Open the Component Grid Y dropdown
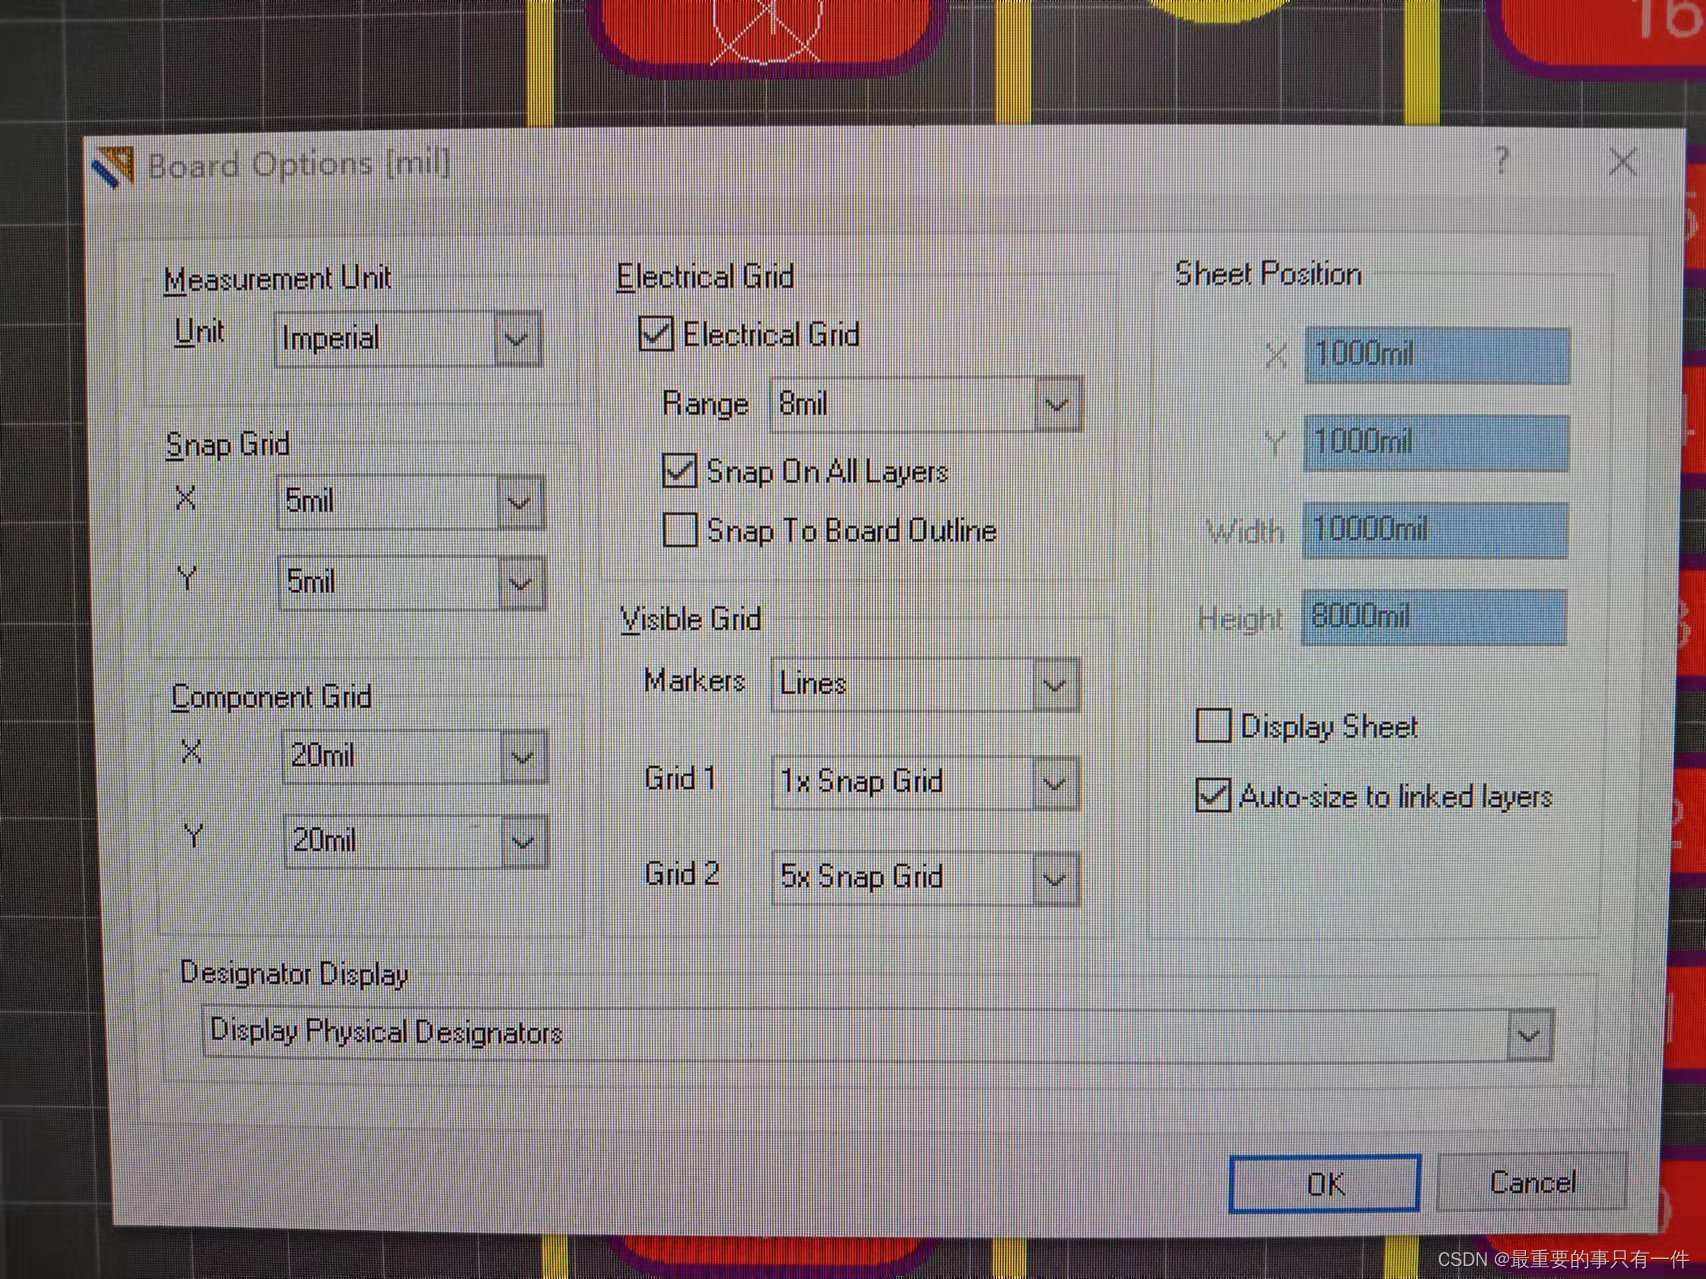 click(x=523, y=840)
